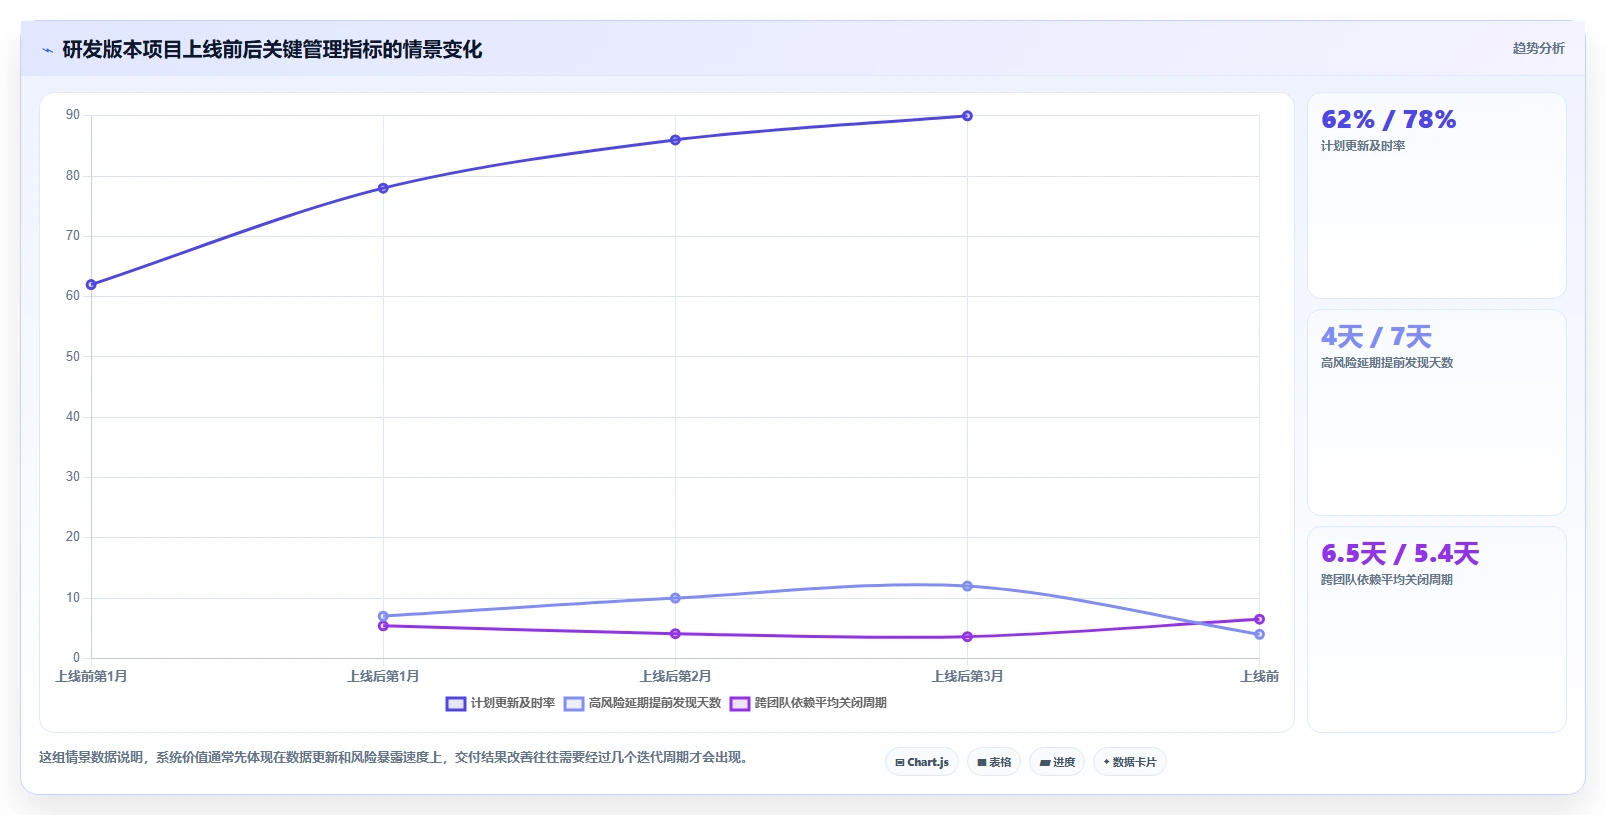
Task: Click the 进度 tag pill
Action: point(1057,762)
